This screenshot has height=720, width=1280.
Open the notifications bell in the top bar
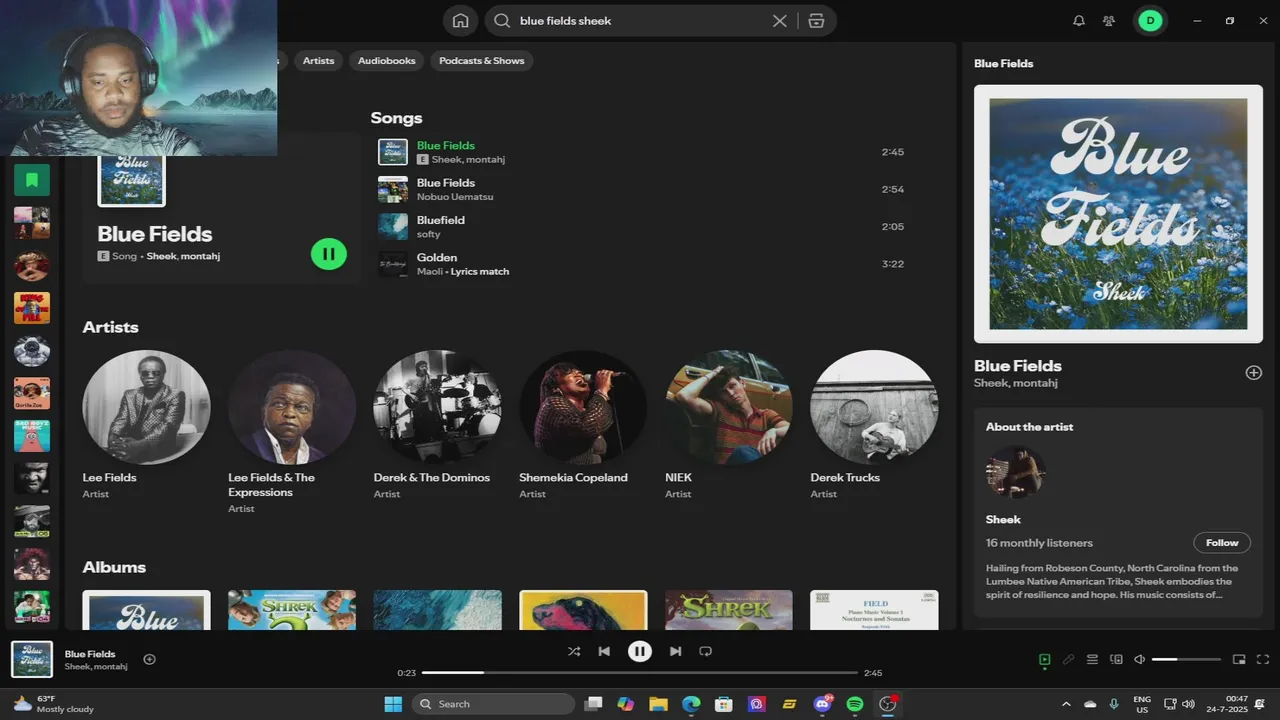(1079, 20)
